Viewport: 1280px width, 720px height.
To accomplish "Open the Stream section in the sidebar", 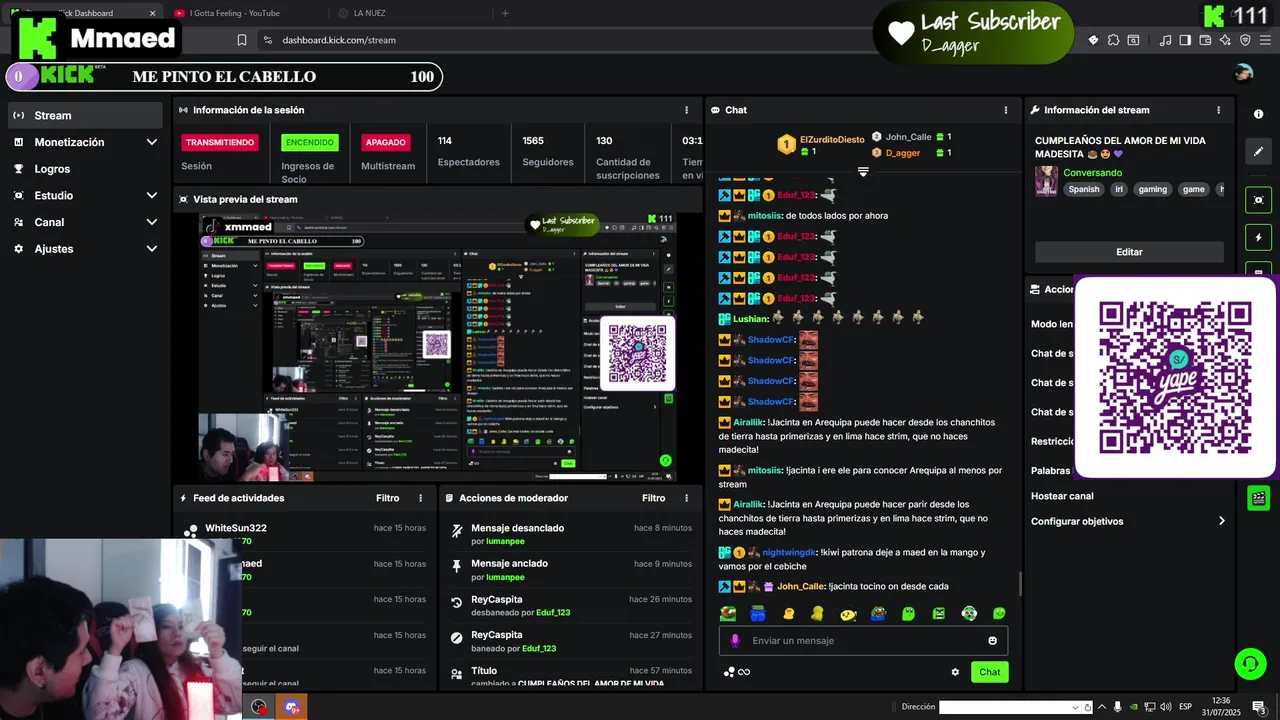I will point(85,115).
